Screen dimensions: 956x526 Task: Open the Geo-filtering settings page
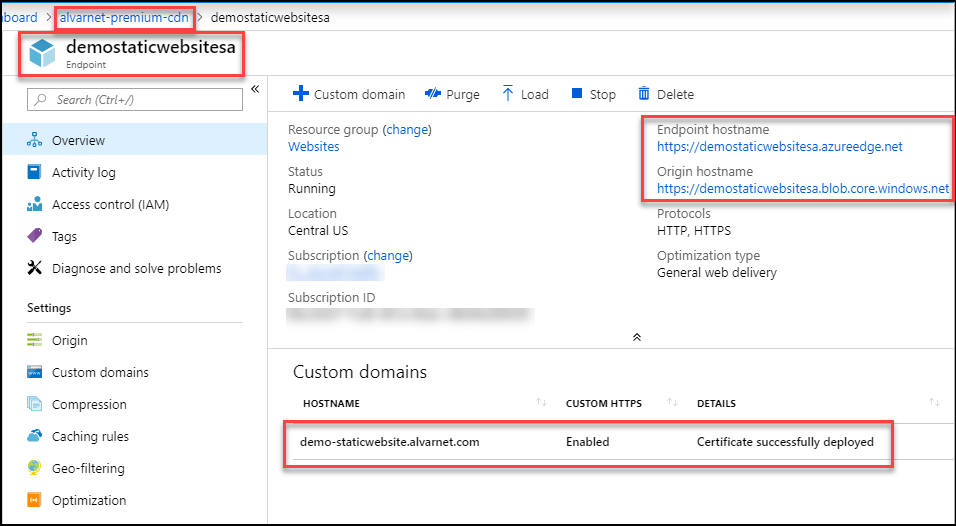[x=134, y=468]
